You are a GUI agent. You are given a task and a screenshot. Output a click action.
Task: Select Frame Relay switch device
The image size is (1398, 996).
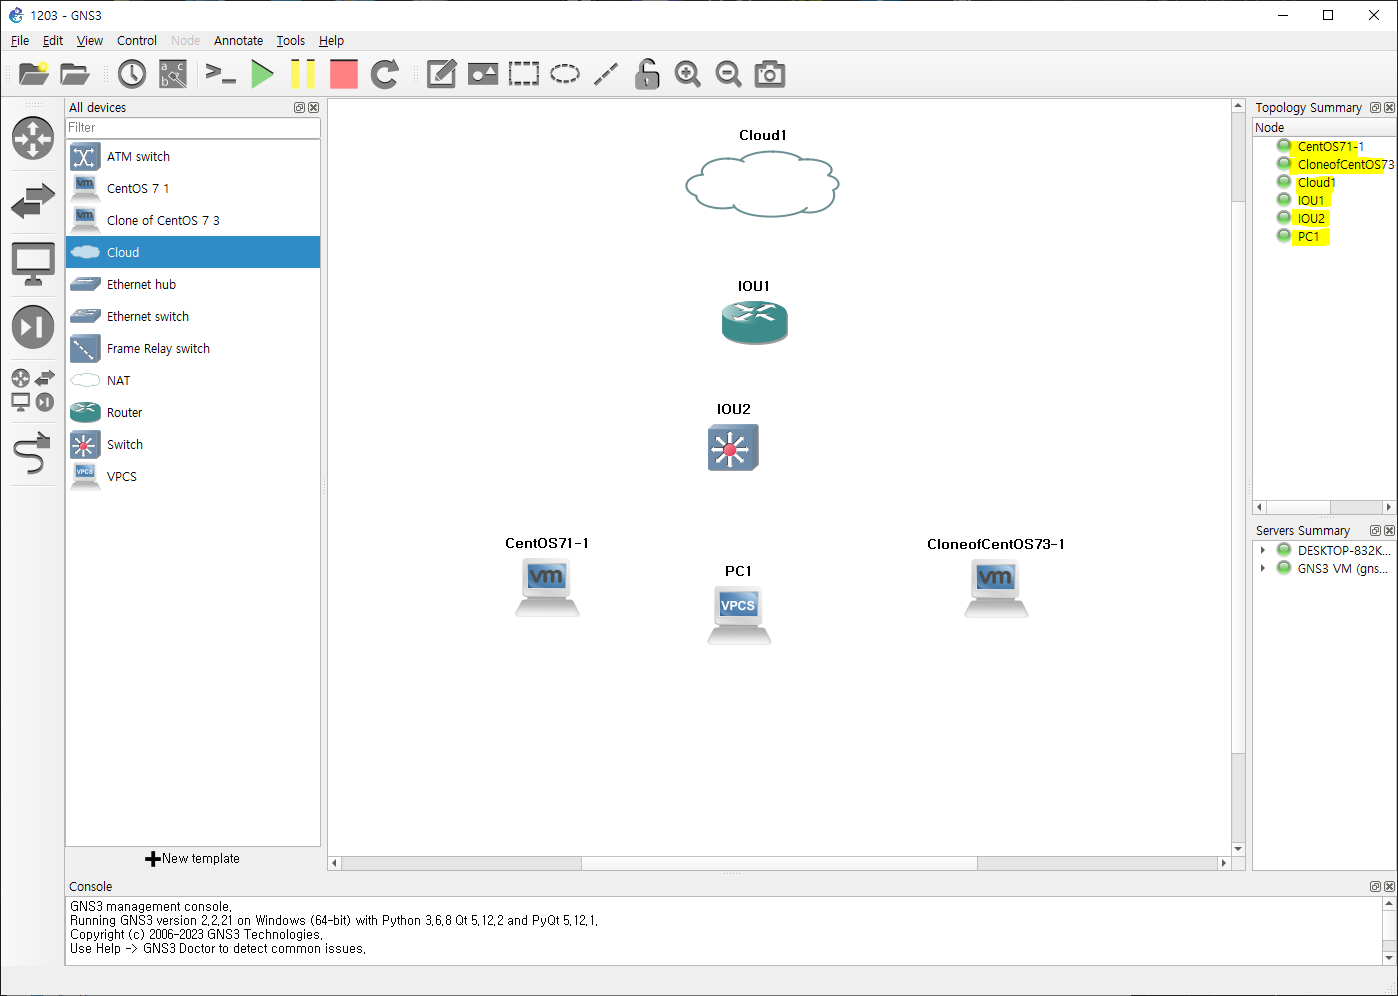pos(193,349)
